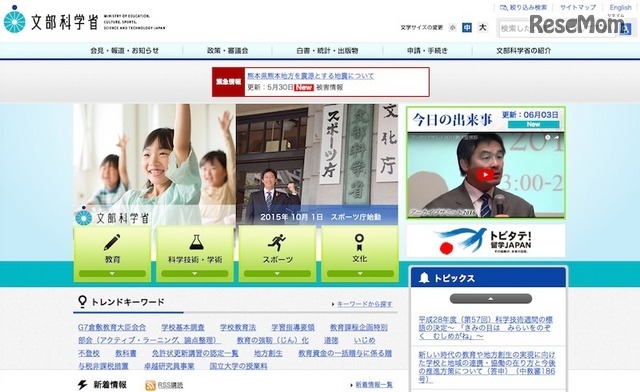The width and height of the screenshot is (640, 392).
Task: Expand the 教育 tile dropdown arrow
Action: pyautogui.click(x=112, y=274)
